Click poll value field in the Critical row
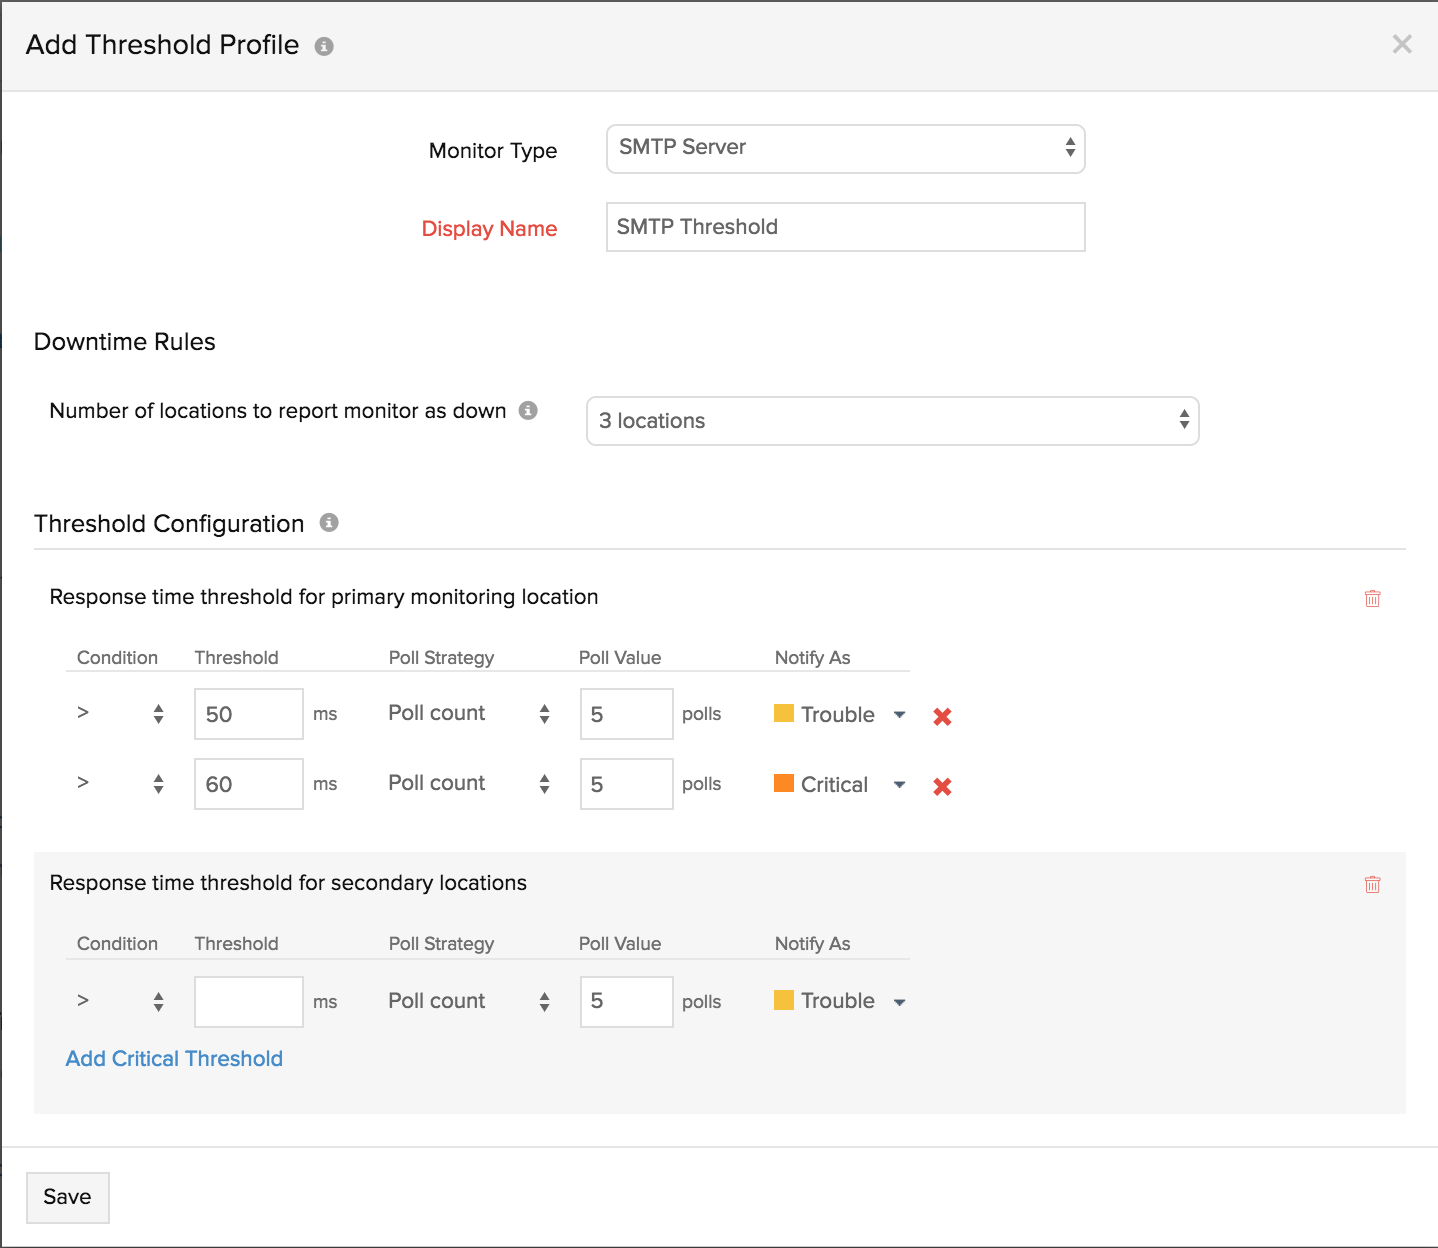The height and width of the screenshot is (1248, 1438). 626,784
